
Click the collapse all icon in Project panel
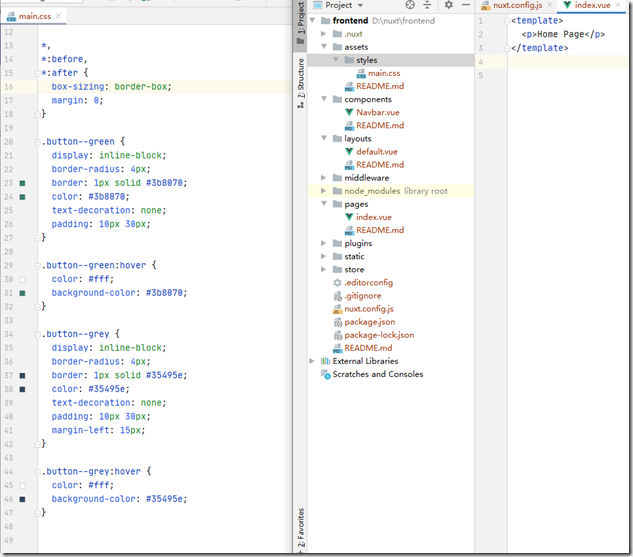coord(427,5)
